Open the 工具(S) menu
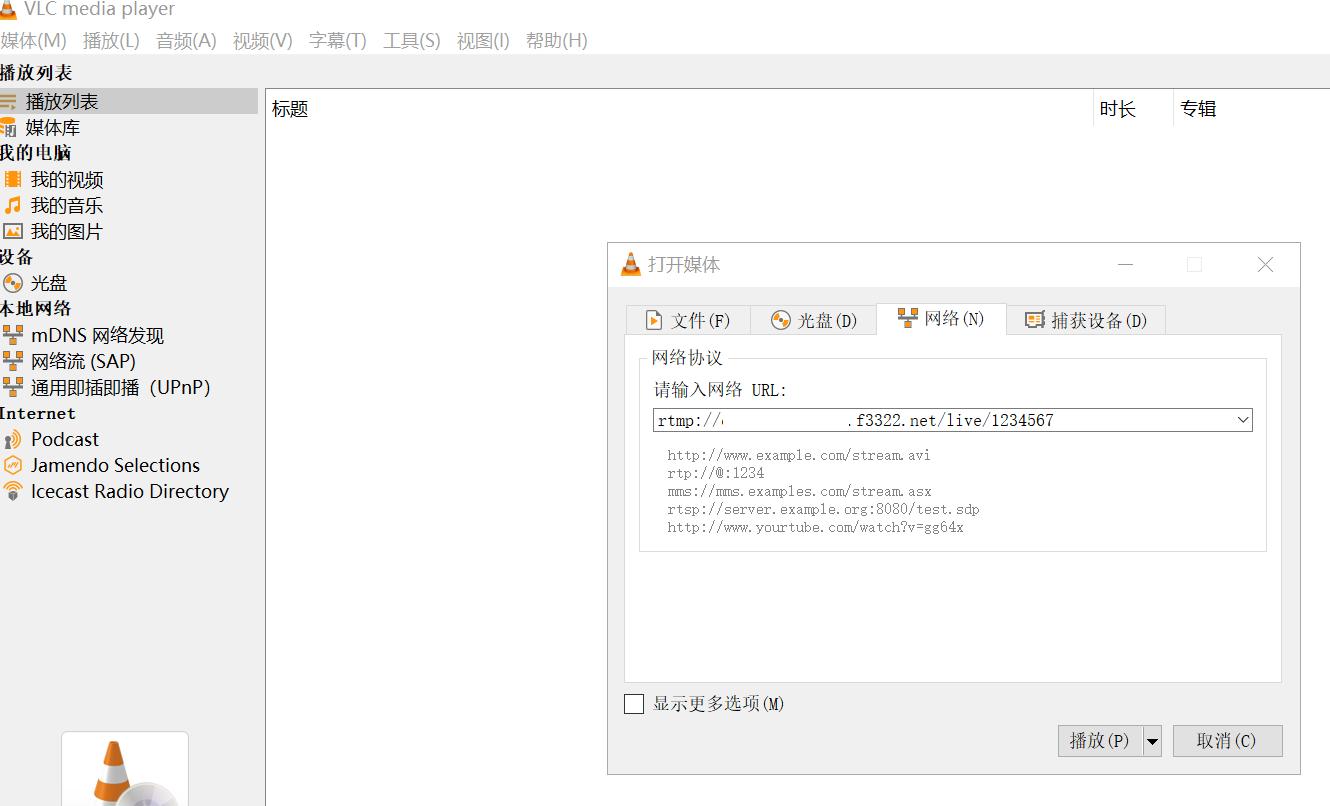The image size is (1330, 806). [x=410, y=41]
